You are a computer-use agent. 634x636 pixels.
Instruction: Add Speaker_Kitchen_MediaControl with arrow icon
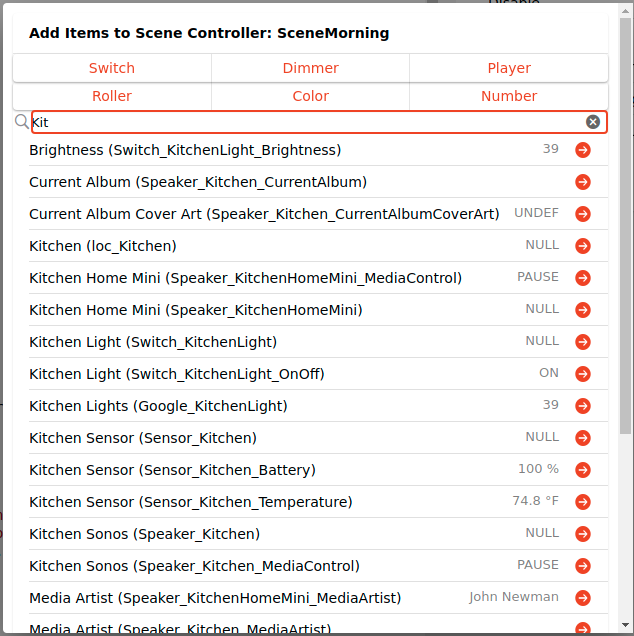[x=583, y=566]
